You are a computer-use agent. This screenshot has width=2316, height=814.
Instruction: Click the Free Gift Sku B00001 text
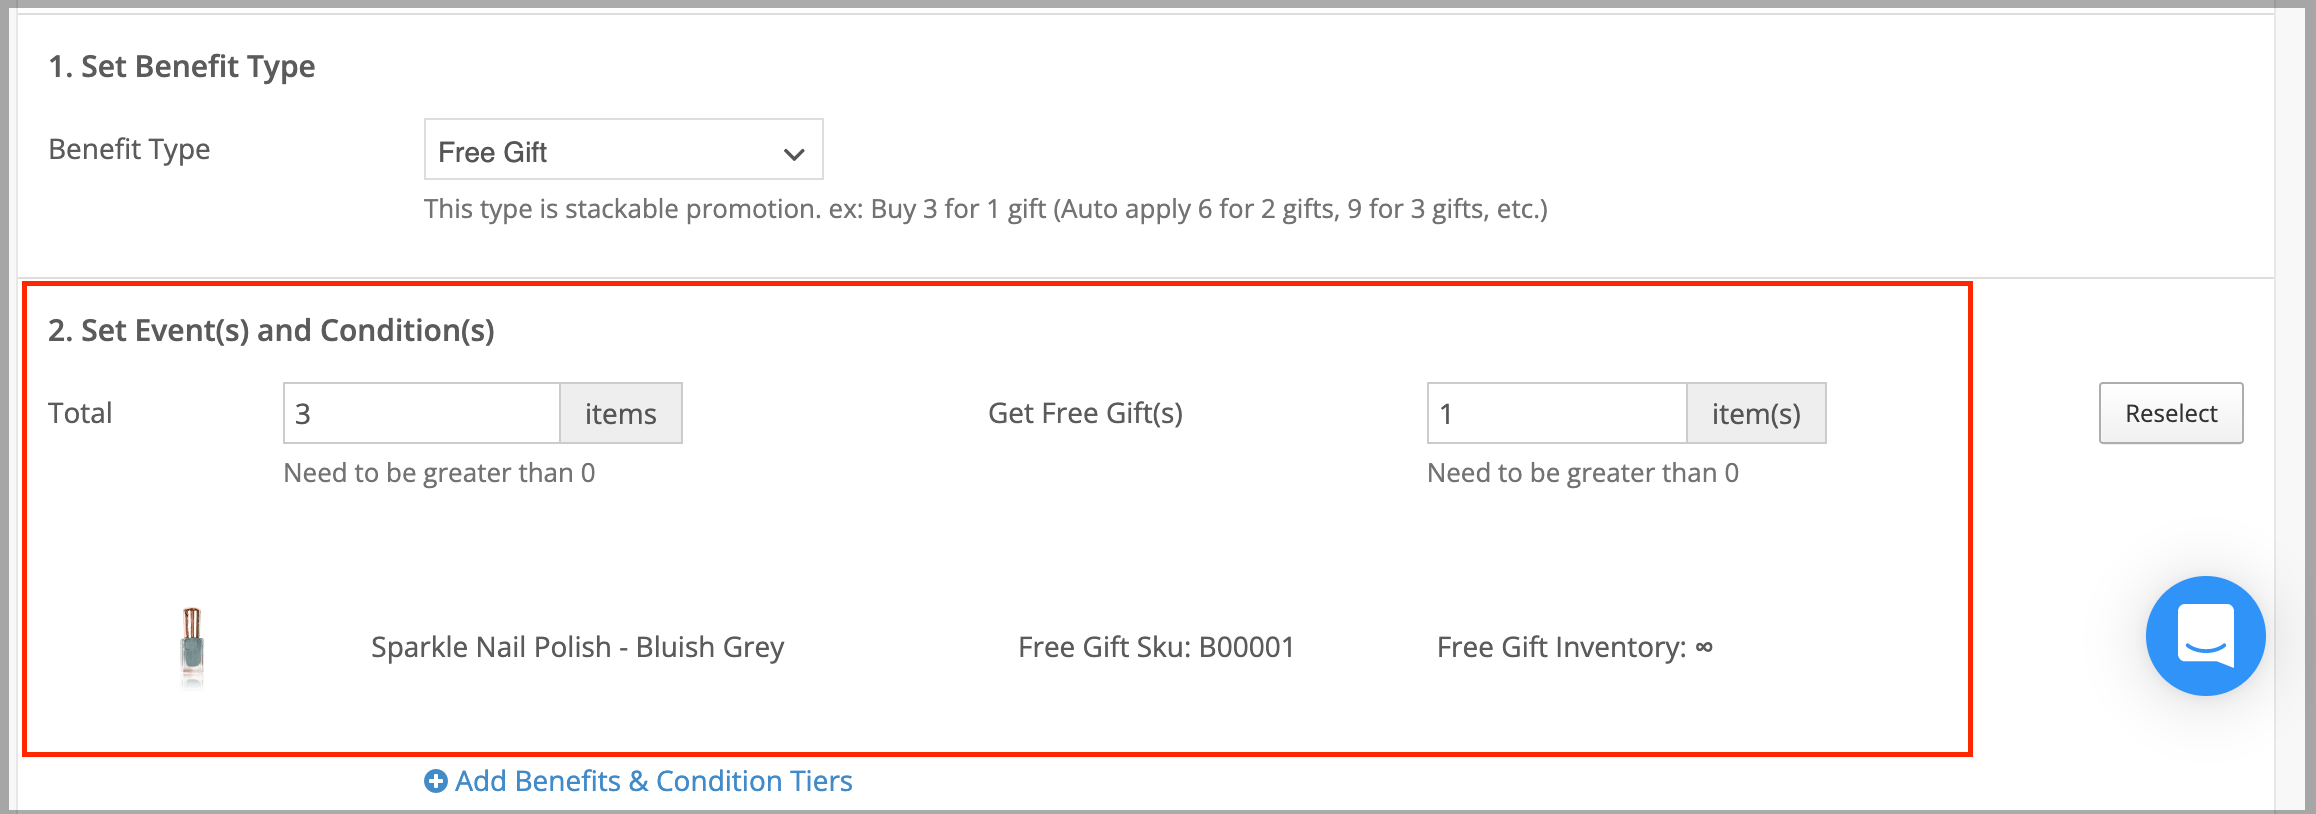click(x=1156, y=647)
